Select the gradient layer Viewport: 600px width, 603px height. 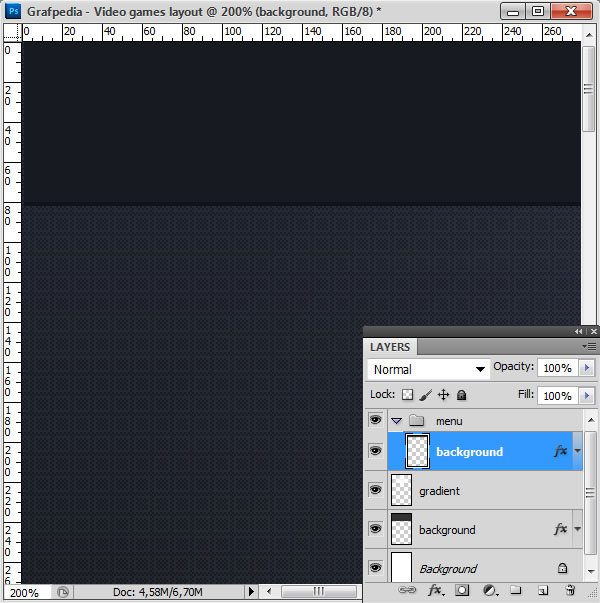tap(485, 490)
